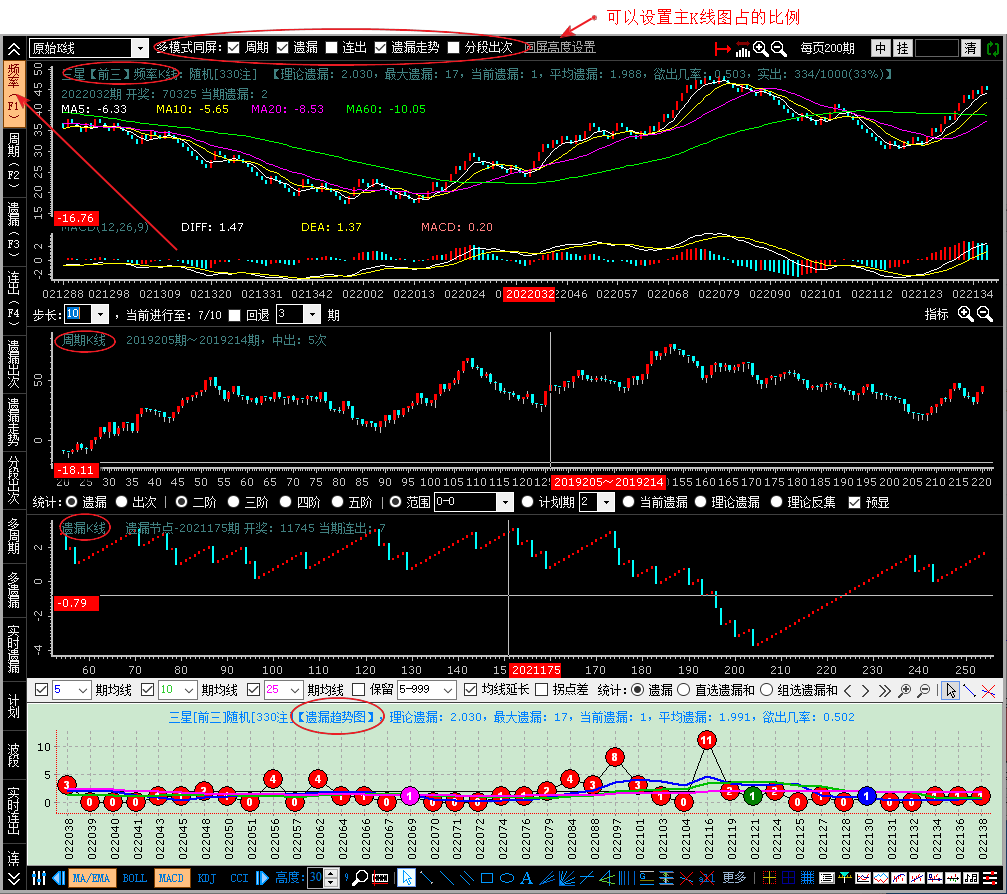Viewport: 1007px width, 894px height.
Task: Click the red X delete-drawing tool
Action: point(687,878)
